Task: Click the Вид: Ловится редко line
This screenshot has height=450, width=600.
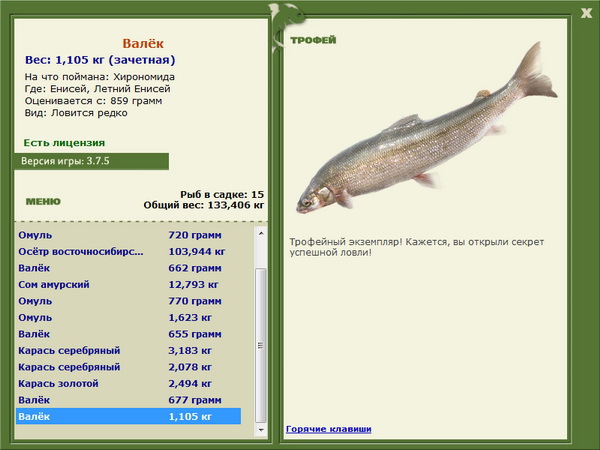Action: click(76, 113)
